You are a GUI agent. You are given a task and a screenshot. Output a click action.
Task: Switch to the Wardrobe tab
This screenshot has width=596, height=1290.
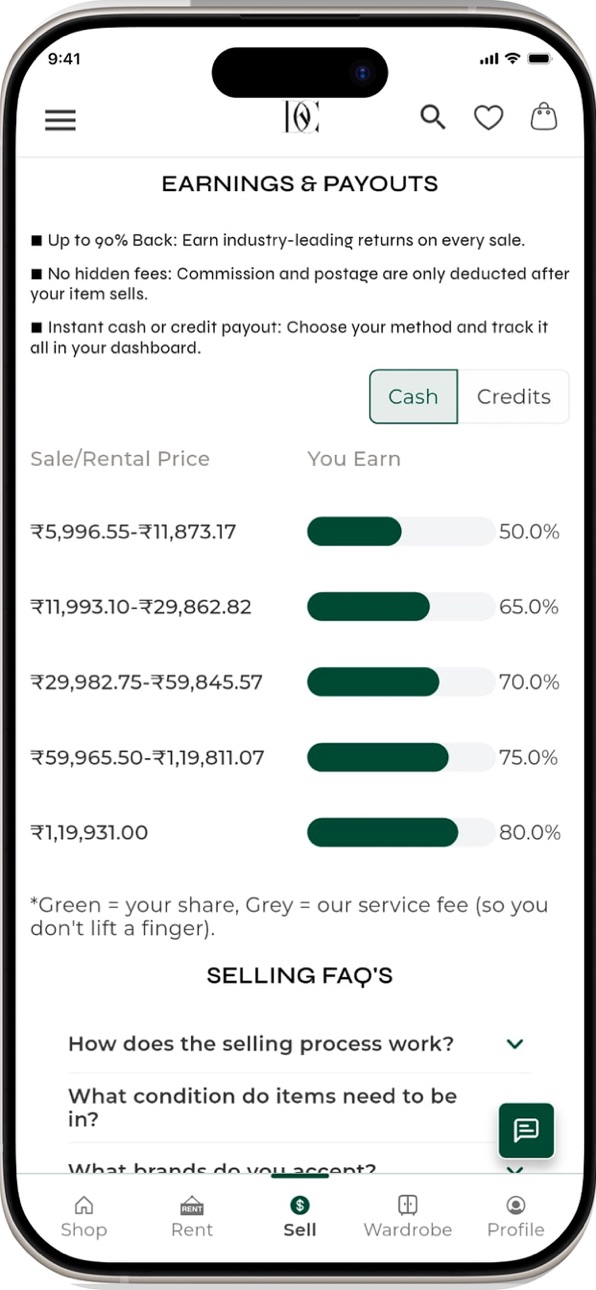407,1216
